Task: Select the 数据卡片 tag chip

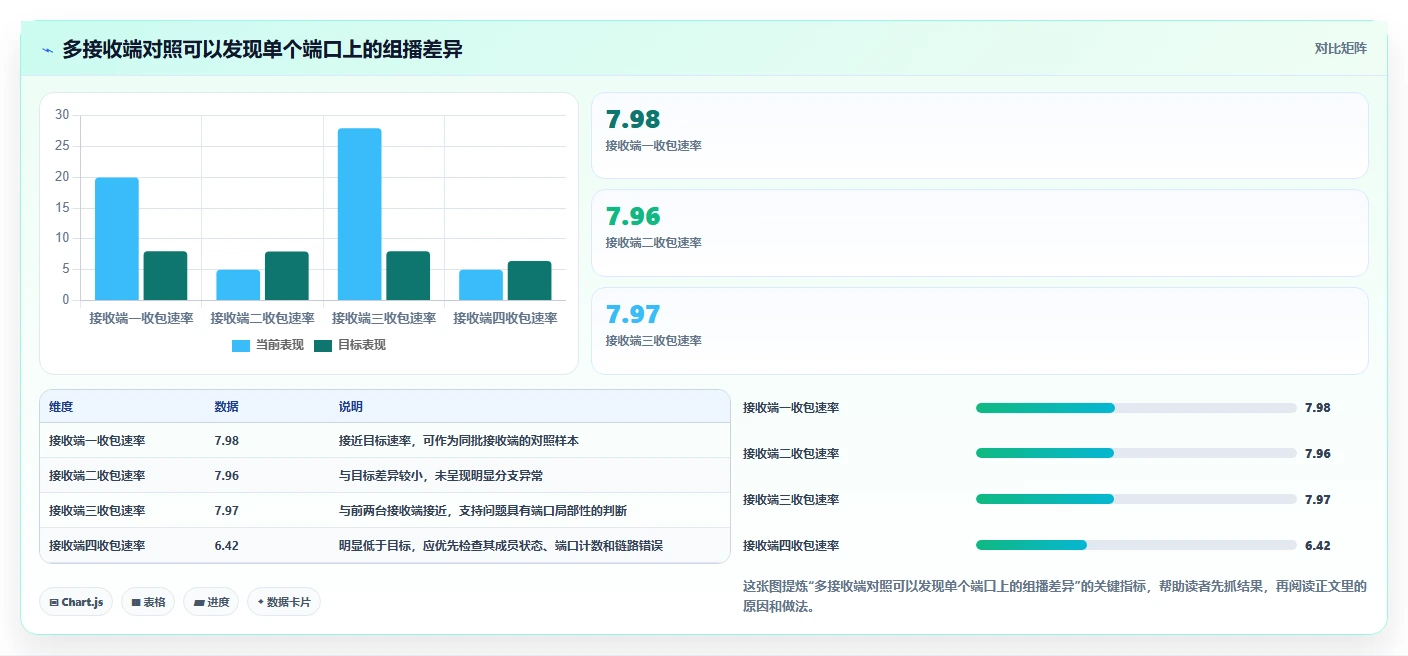Action: [284, 602]
